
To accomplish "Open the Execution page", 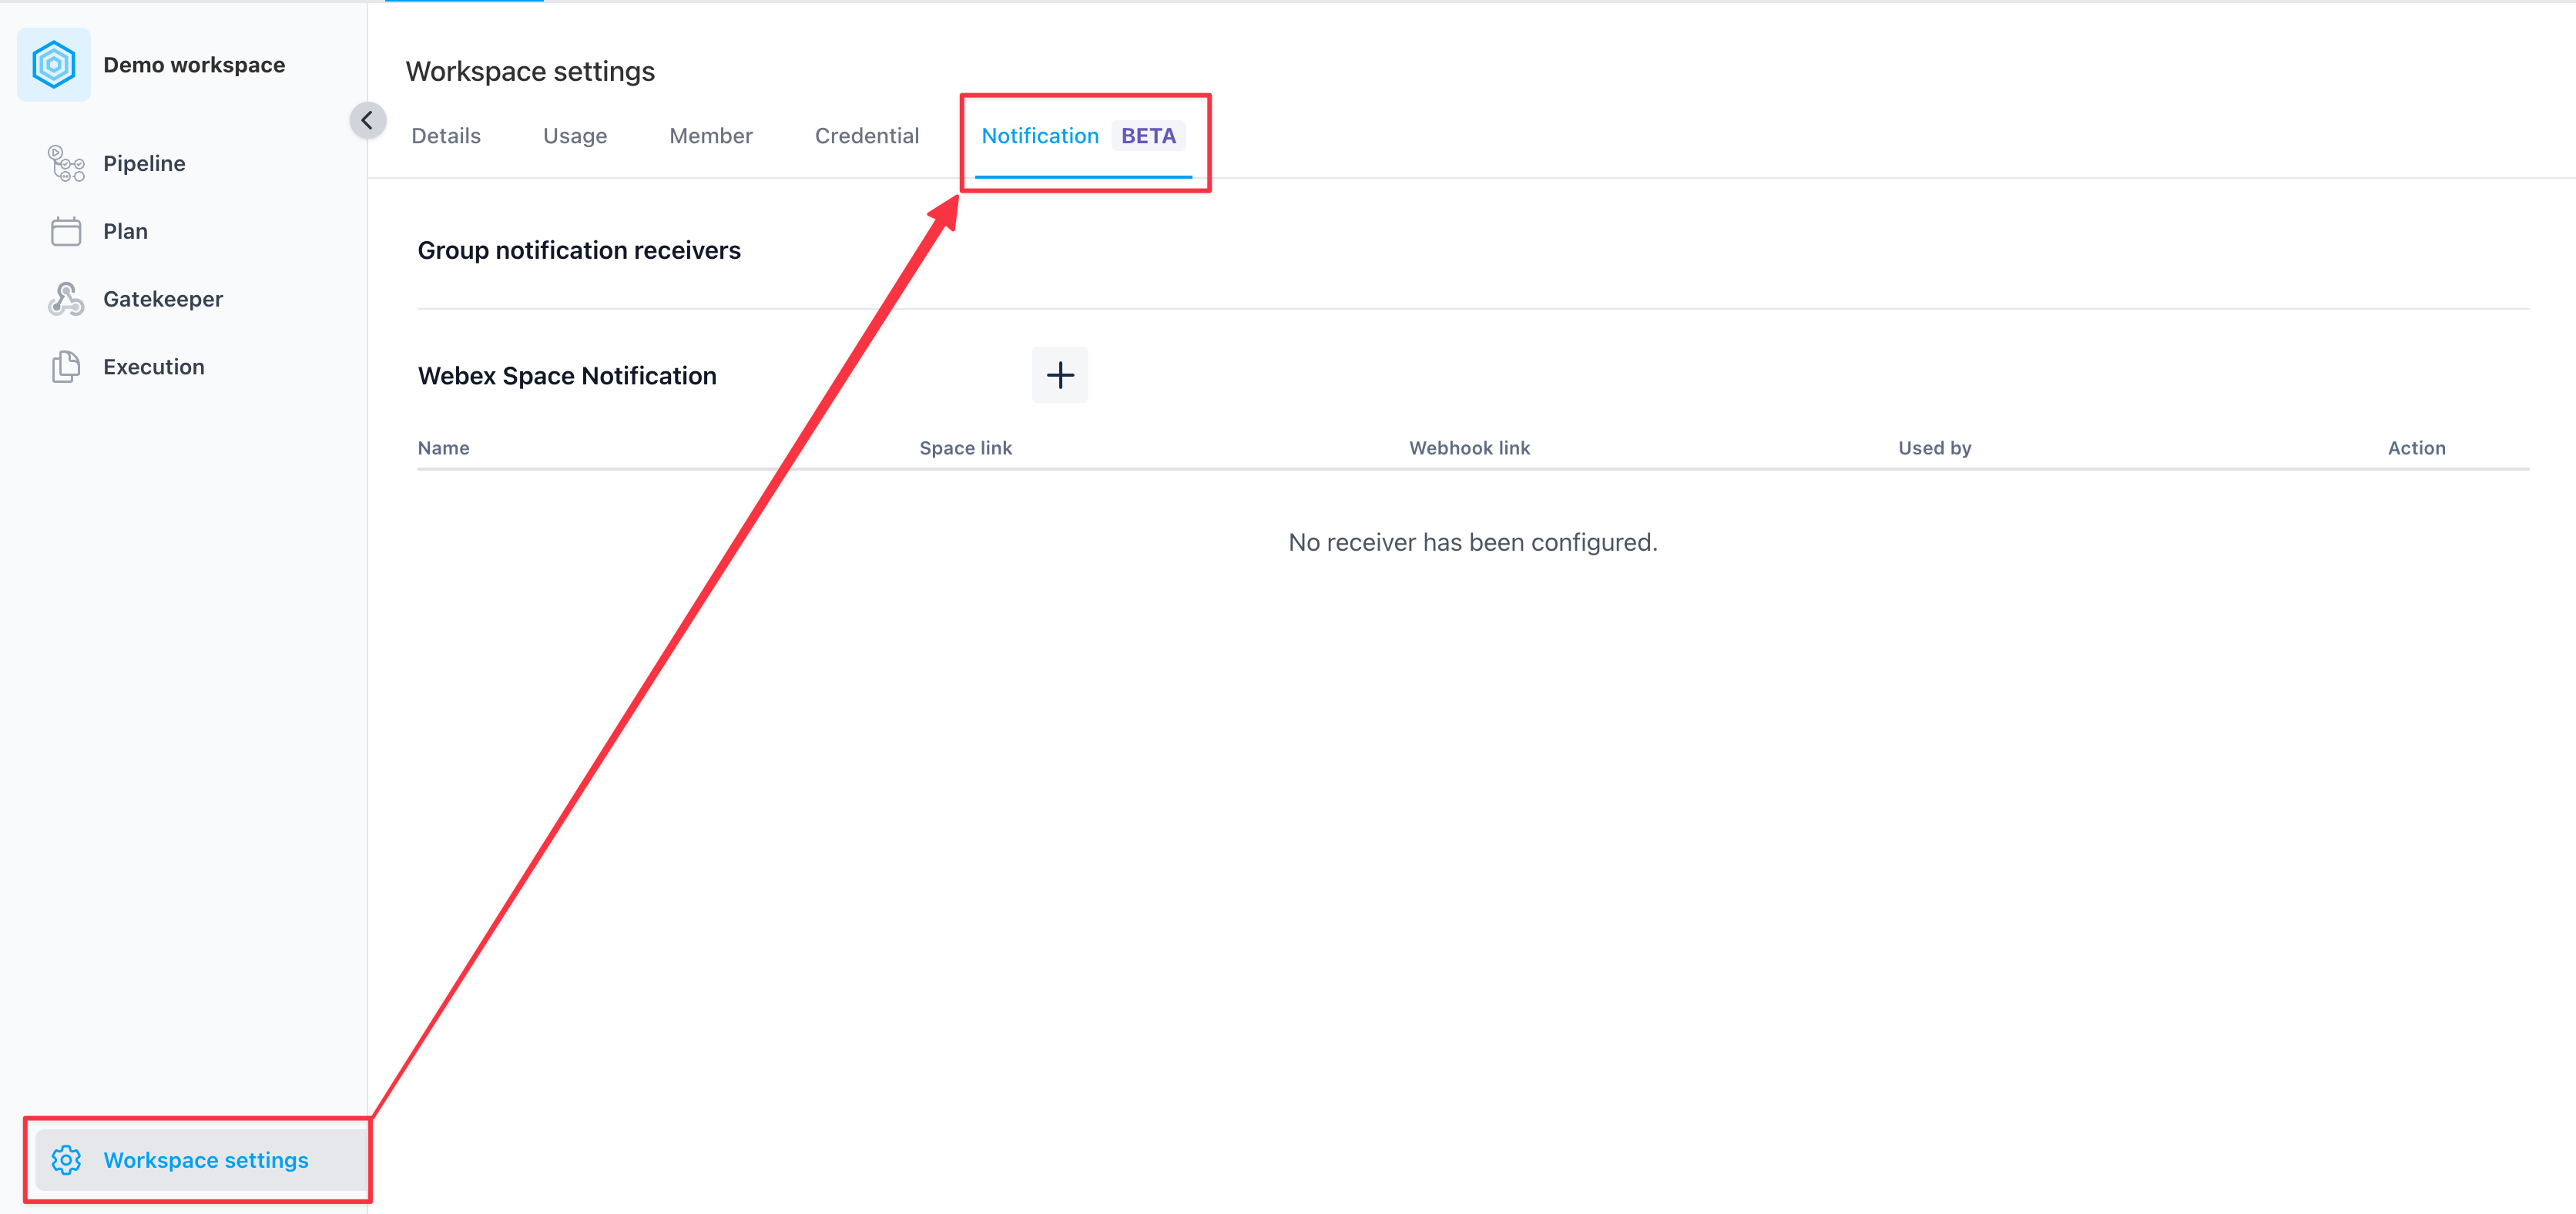I will point(154,367).
